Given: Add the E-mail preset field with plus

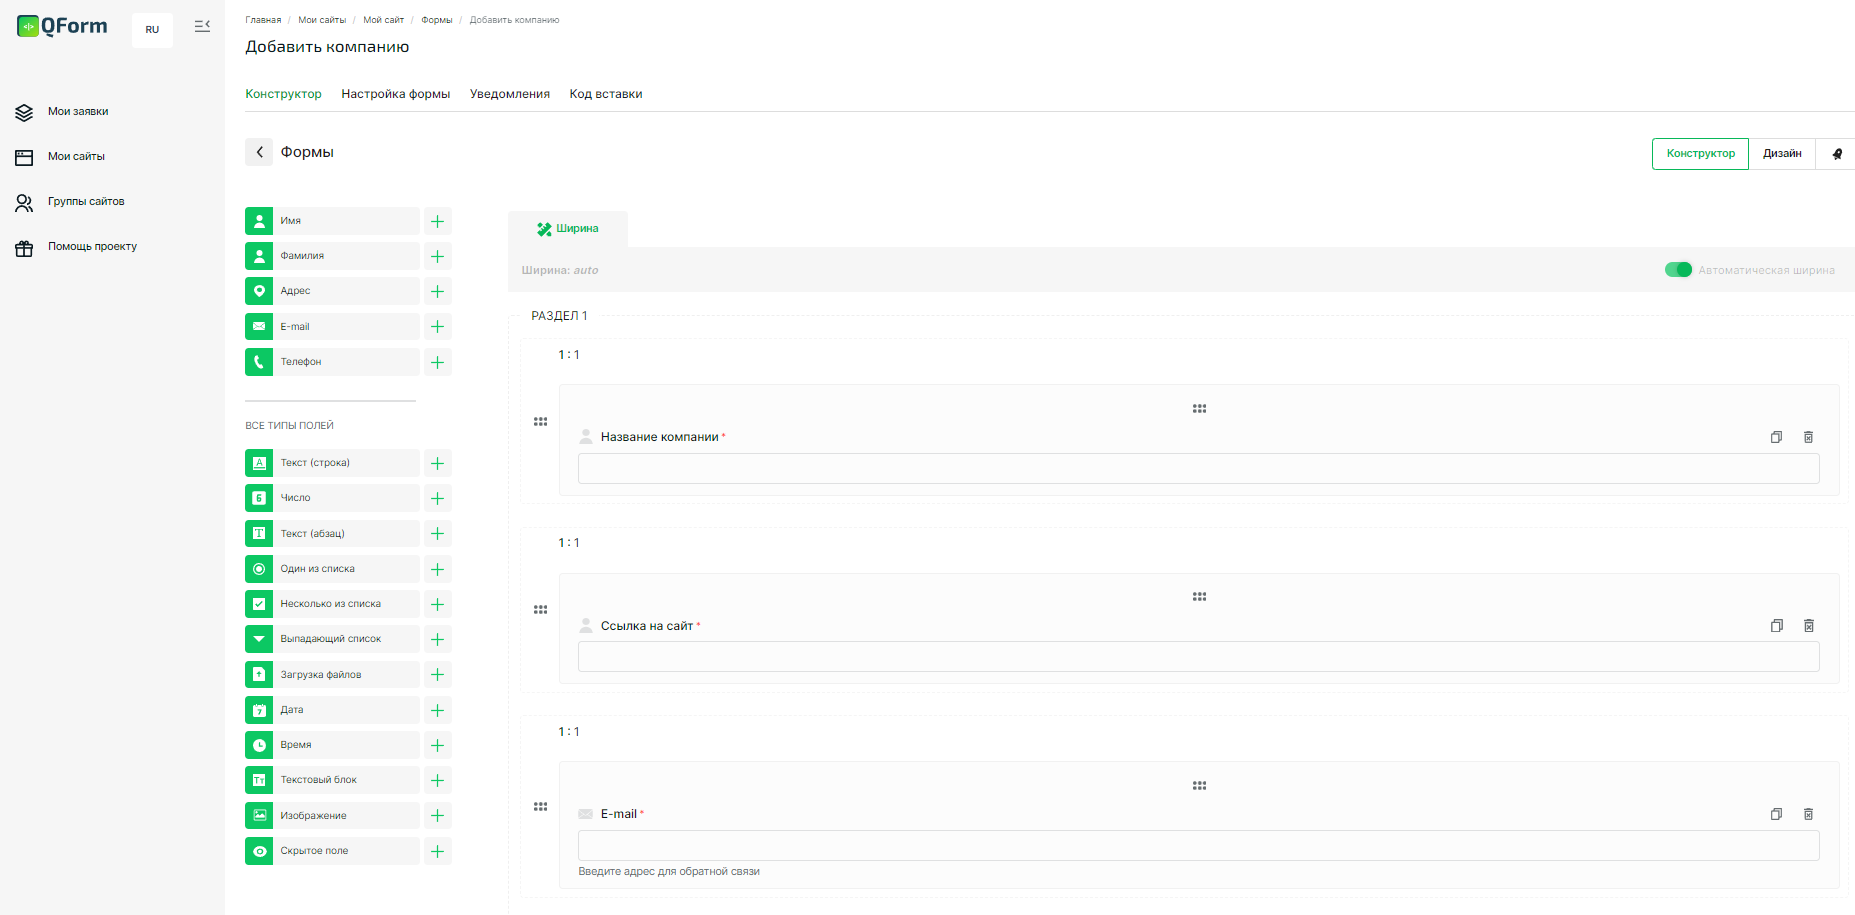Looking at the screenshot, I should tap(437, 327).
